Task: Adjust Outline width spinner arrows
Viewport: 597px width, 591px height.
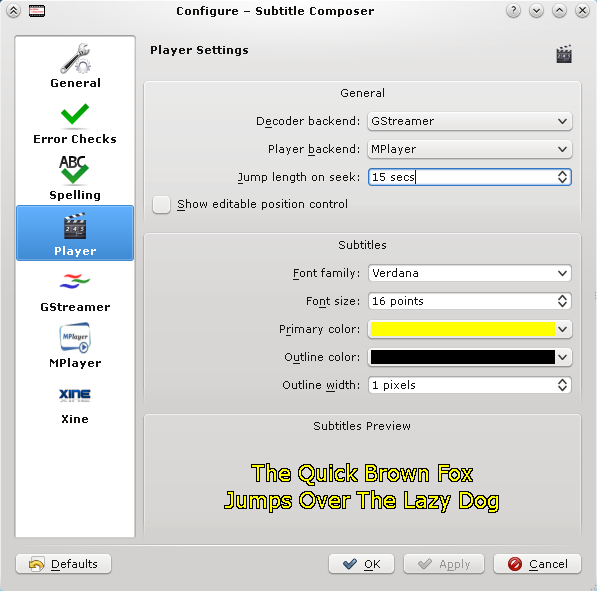Action: pos(562,385)
